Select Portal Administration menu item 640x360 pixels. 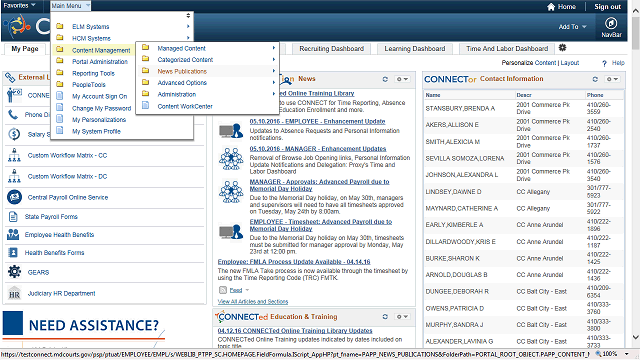point(100,62)
